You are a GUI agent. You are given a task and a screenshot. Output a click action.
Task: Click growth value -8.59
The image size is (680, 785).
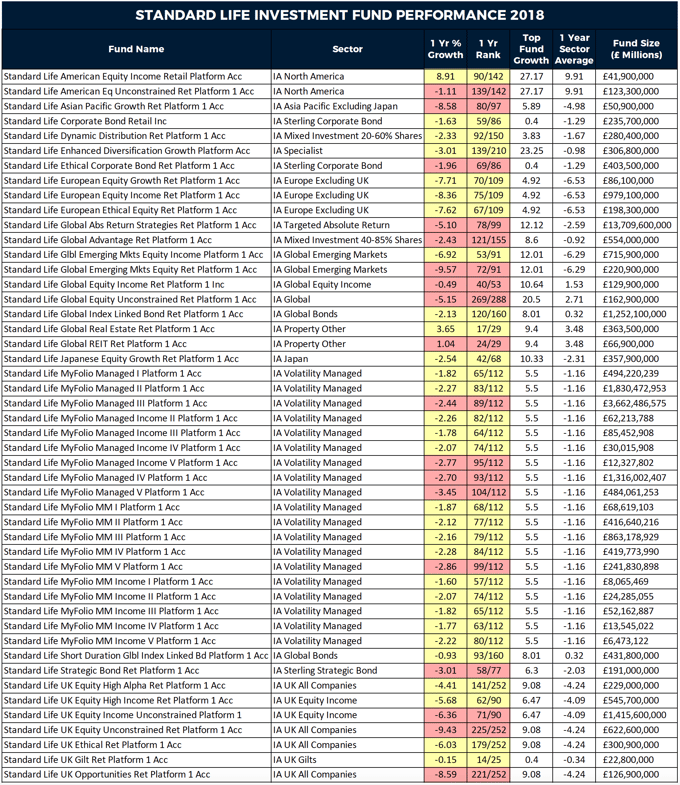point(445,774)
